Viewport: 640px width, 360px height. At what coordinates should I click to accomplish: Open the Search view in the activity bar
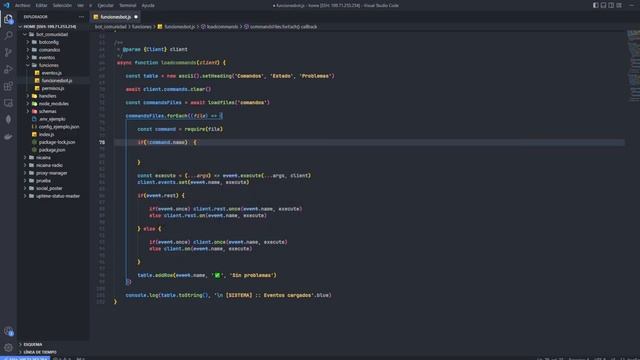8,36
